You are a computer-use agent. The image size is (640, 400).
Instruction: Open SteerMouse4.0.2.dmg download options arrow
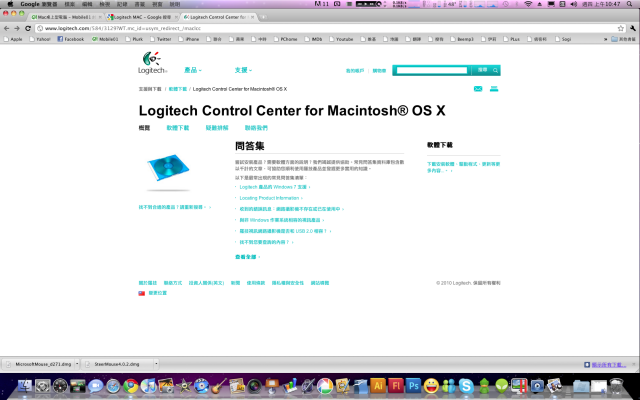pyautogui.click(x=156, y=364)
